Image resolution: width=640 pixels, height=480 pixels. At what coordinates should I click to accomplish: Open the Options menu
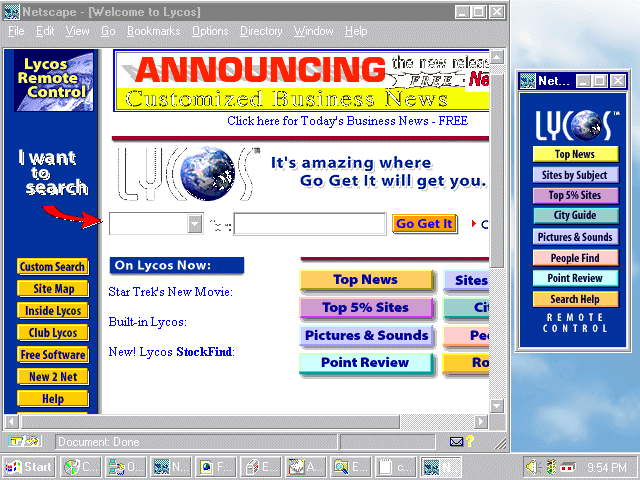pos(210,31)
